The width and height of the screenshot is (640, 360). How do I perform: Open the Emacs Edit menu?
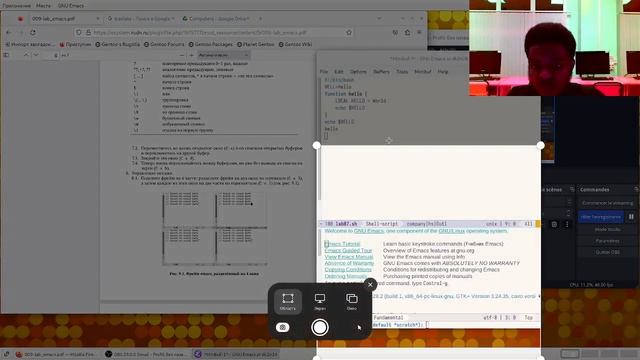pos(339,71)
